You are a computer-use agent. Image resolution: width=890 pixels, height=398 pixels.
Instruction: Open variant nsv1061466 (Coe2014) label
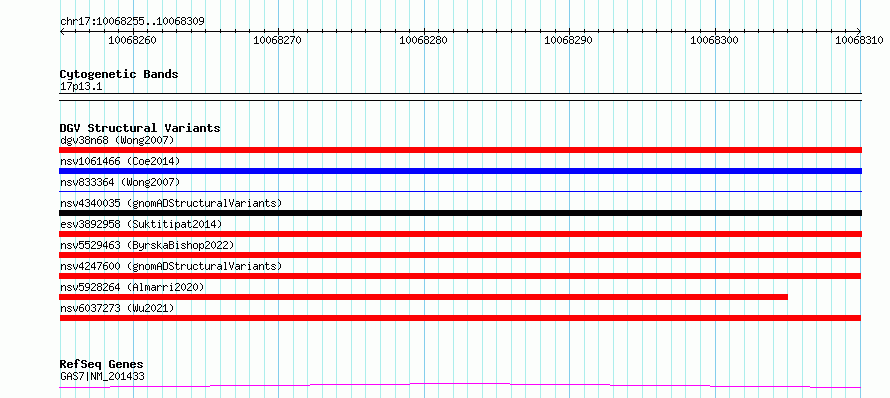coord(120,161)
